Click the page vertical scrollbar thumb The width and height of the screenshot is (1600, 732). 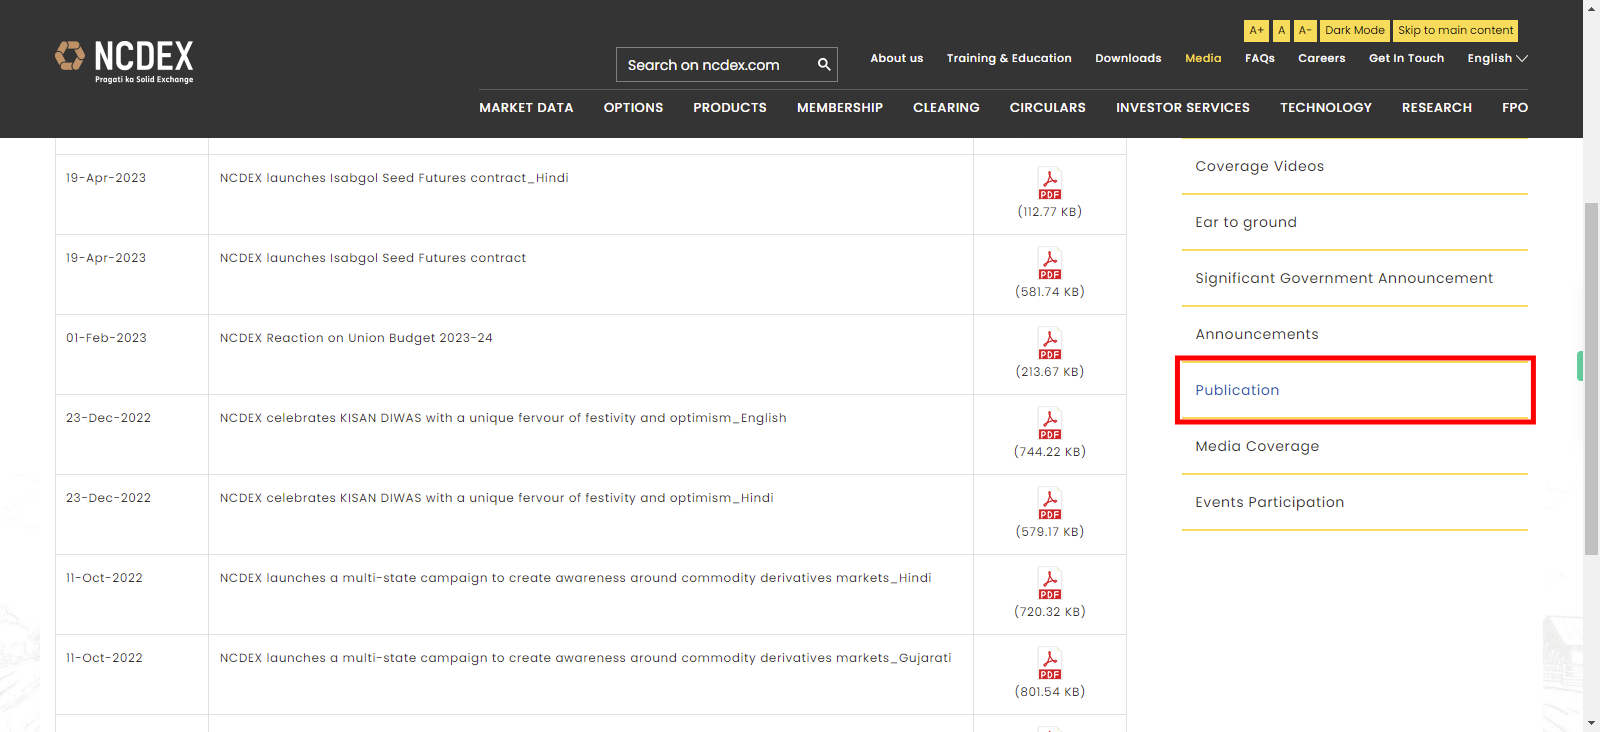[x=1591, y=378]
